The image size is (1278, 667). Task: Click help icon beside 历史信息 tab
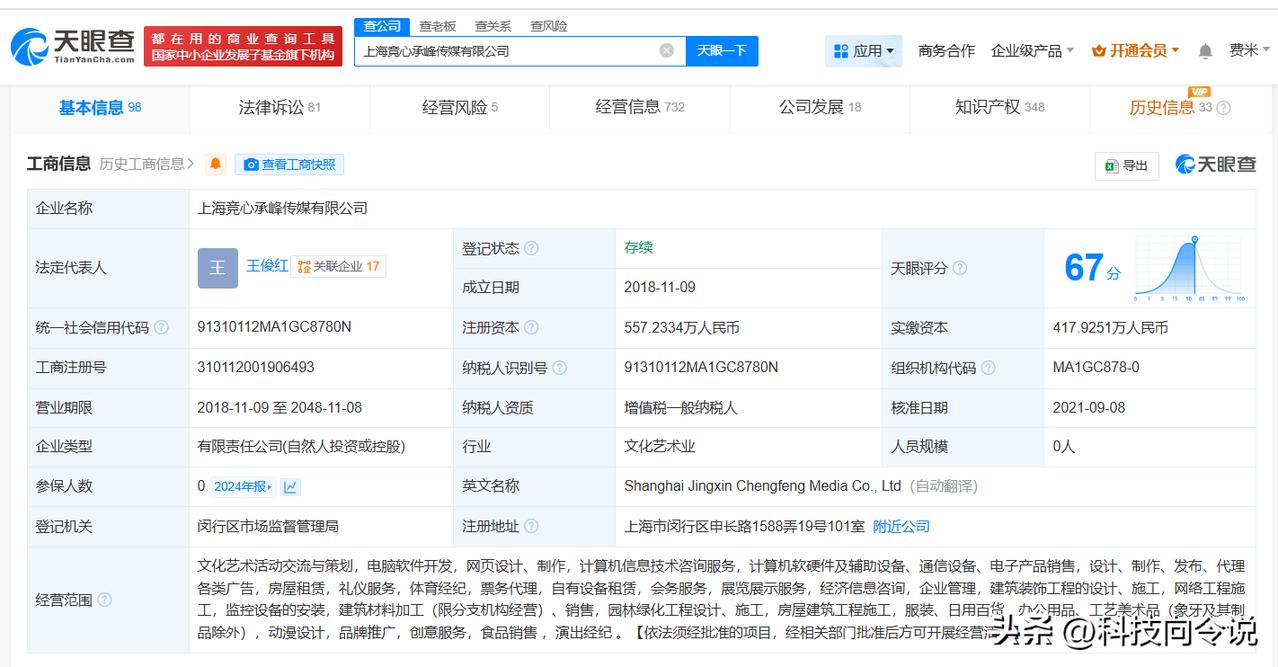tap(1223, 108)
